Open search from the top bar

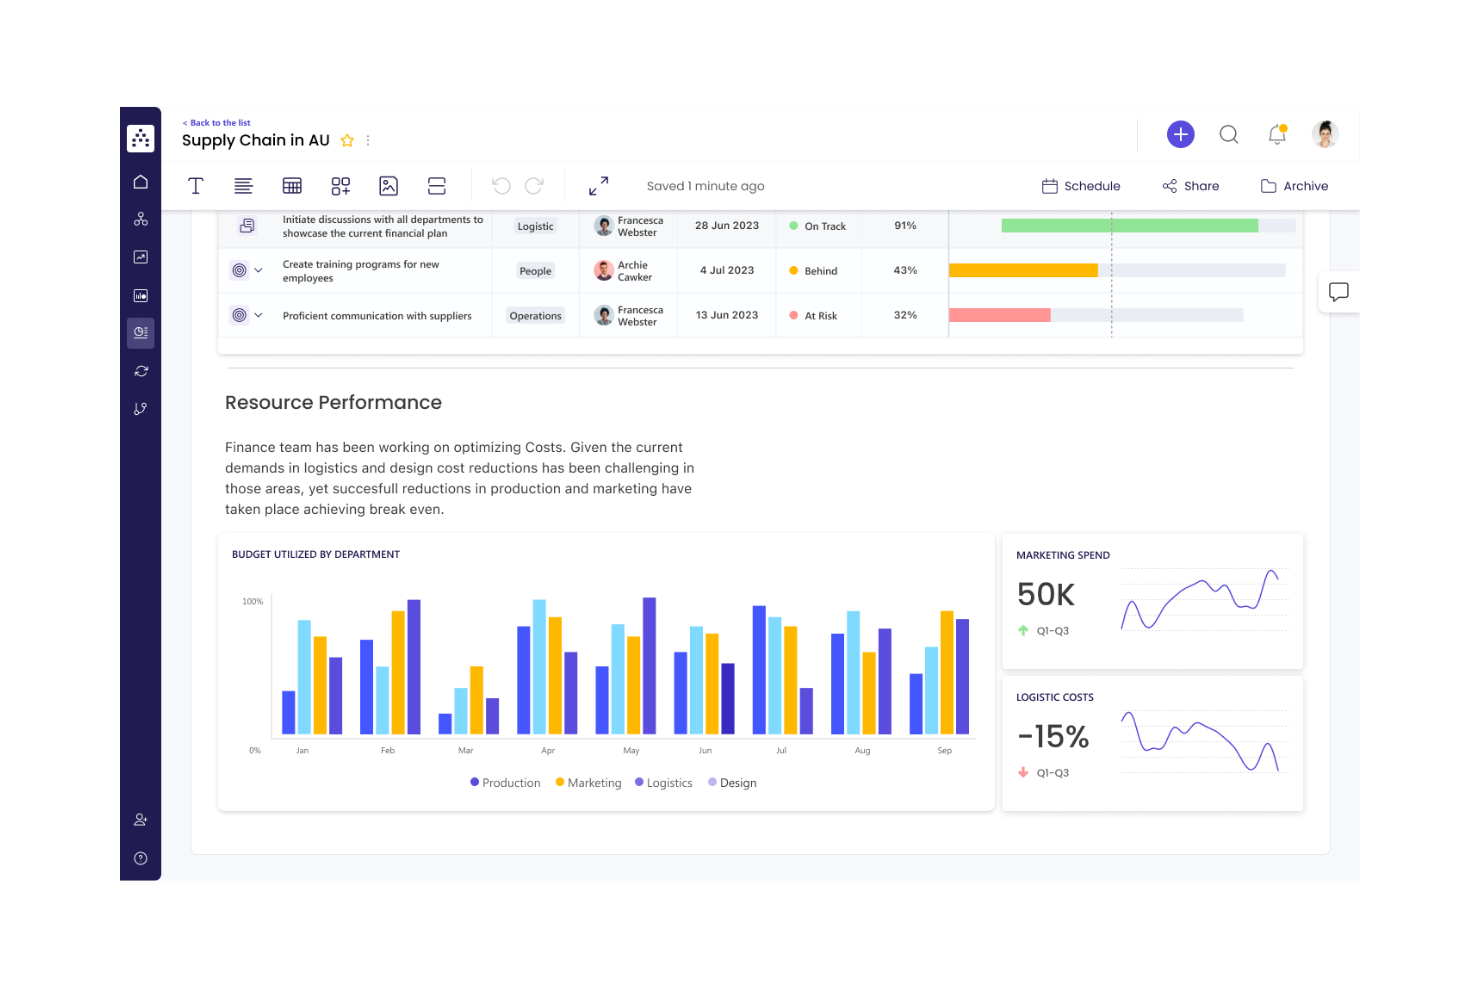[1228, 134]
